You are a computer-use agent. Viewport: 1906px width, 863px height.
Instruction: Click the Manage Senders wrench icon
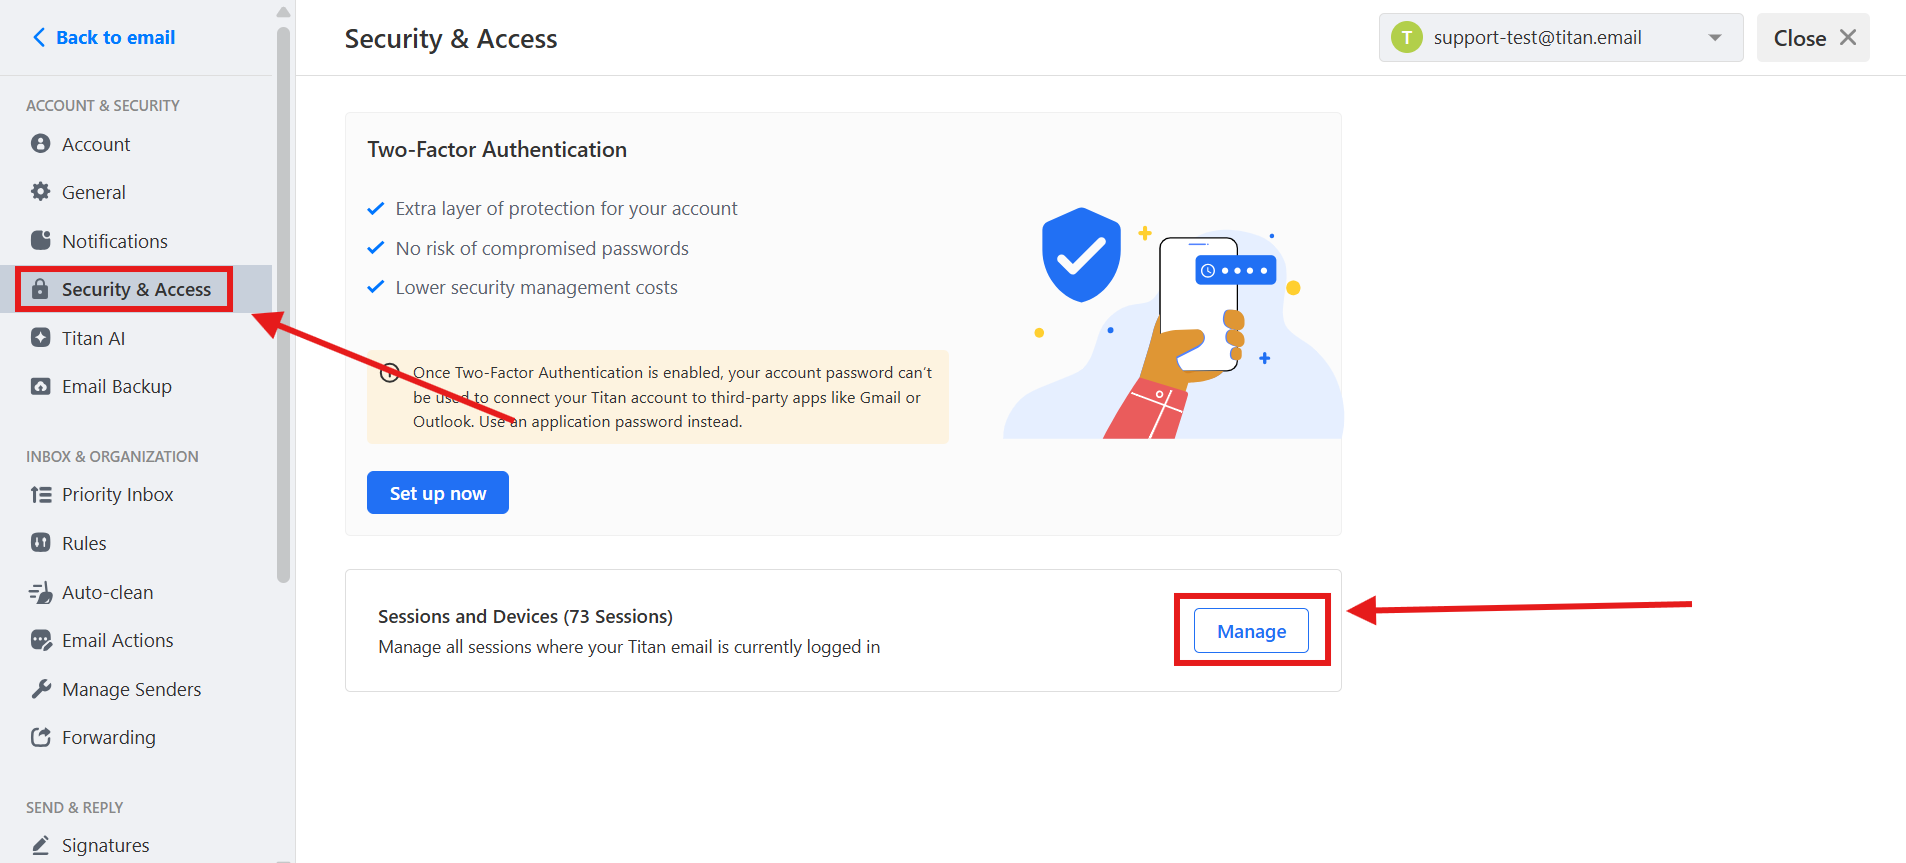(40, 689)
